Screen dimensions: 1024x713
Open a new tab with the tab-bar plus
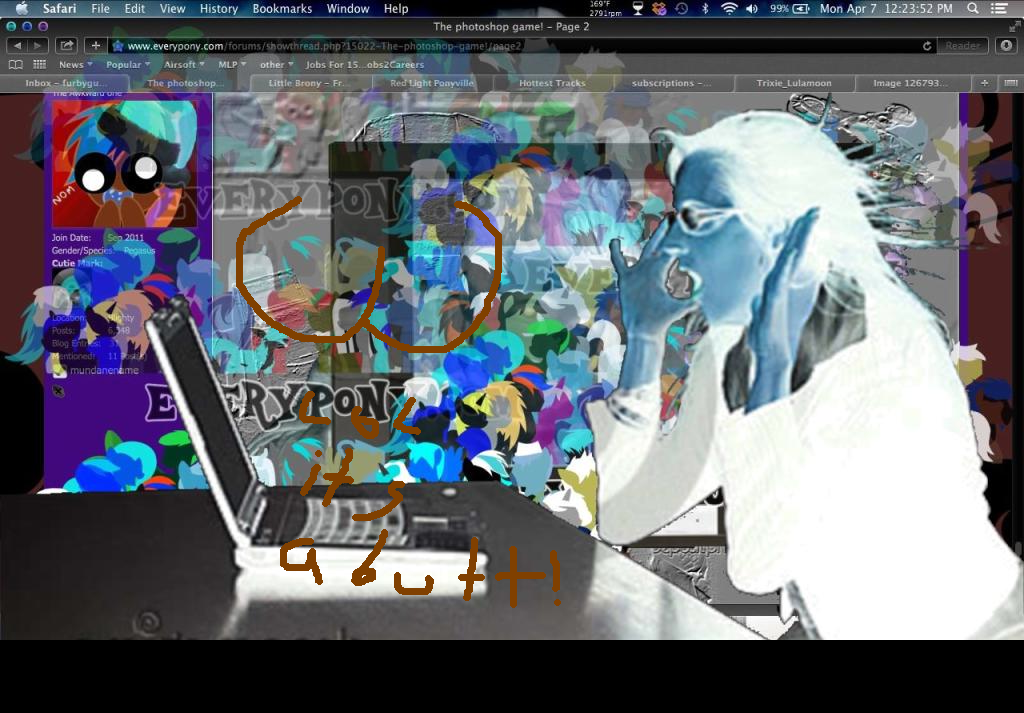click(984, 83)
